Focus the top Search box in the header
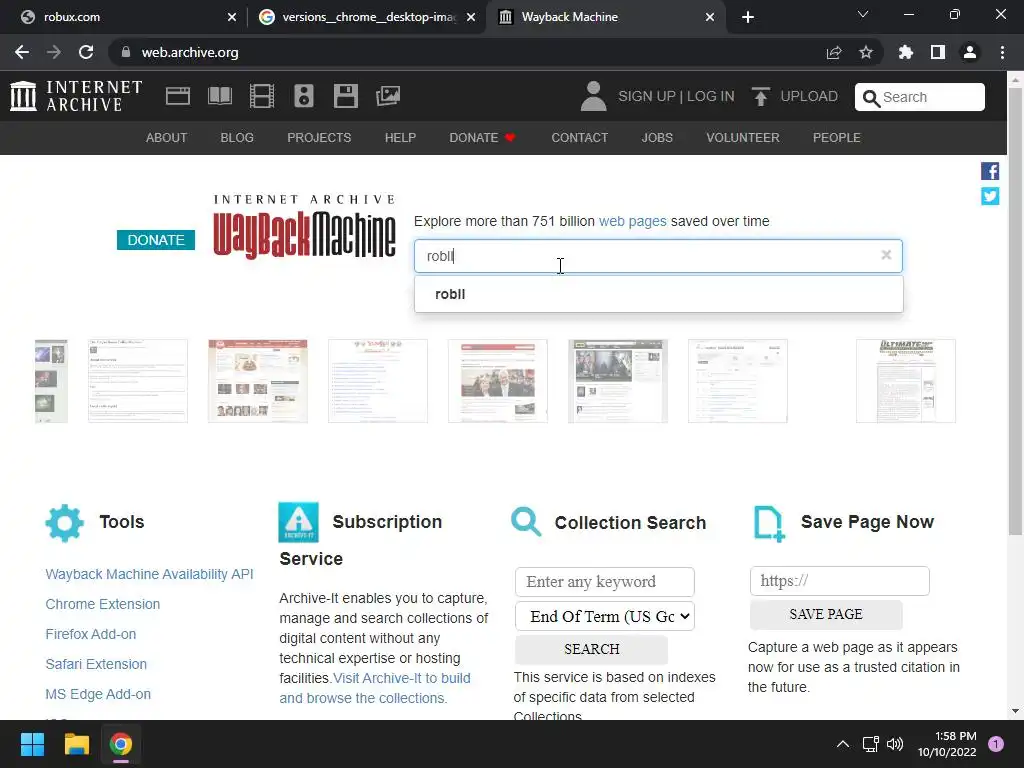1024x768 pixels. (x=920, y=97)
